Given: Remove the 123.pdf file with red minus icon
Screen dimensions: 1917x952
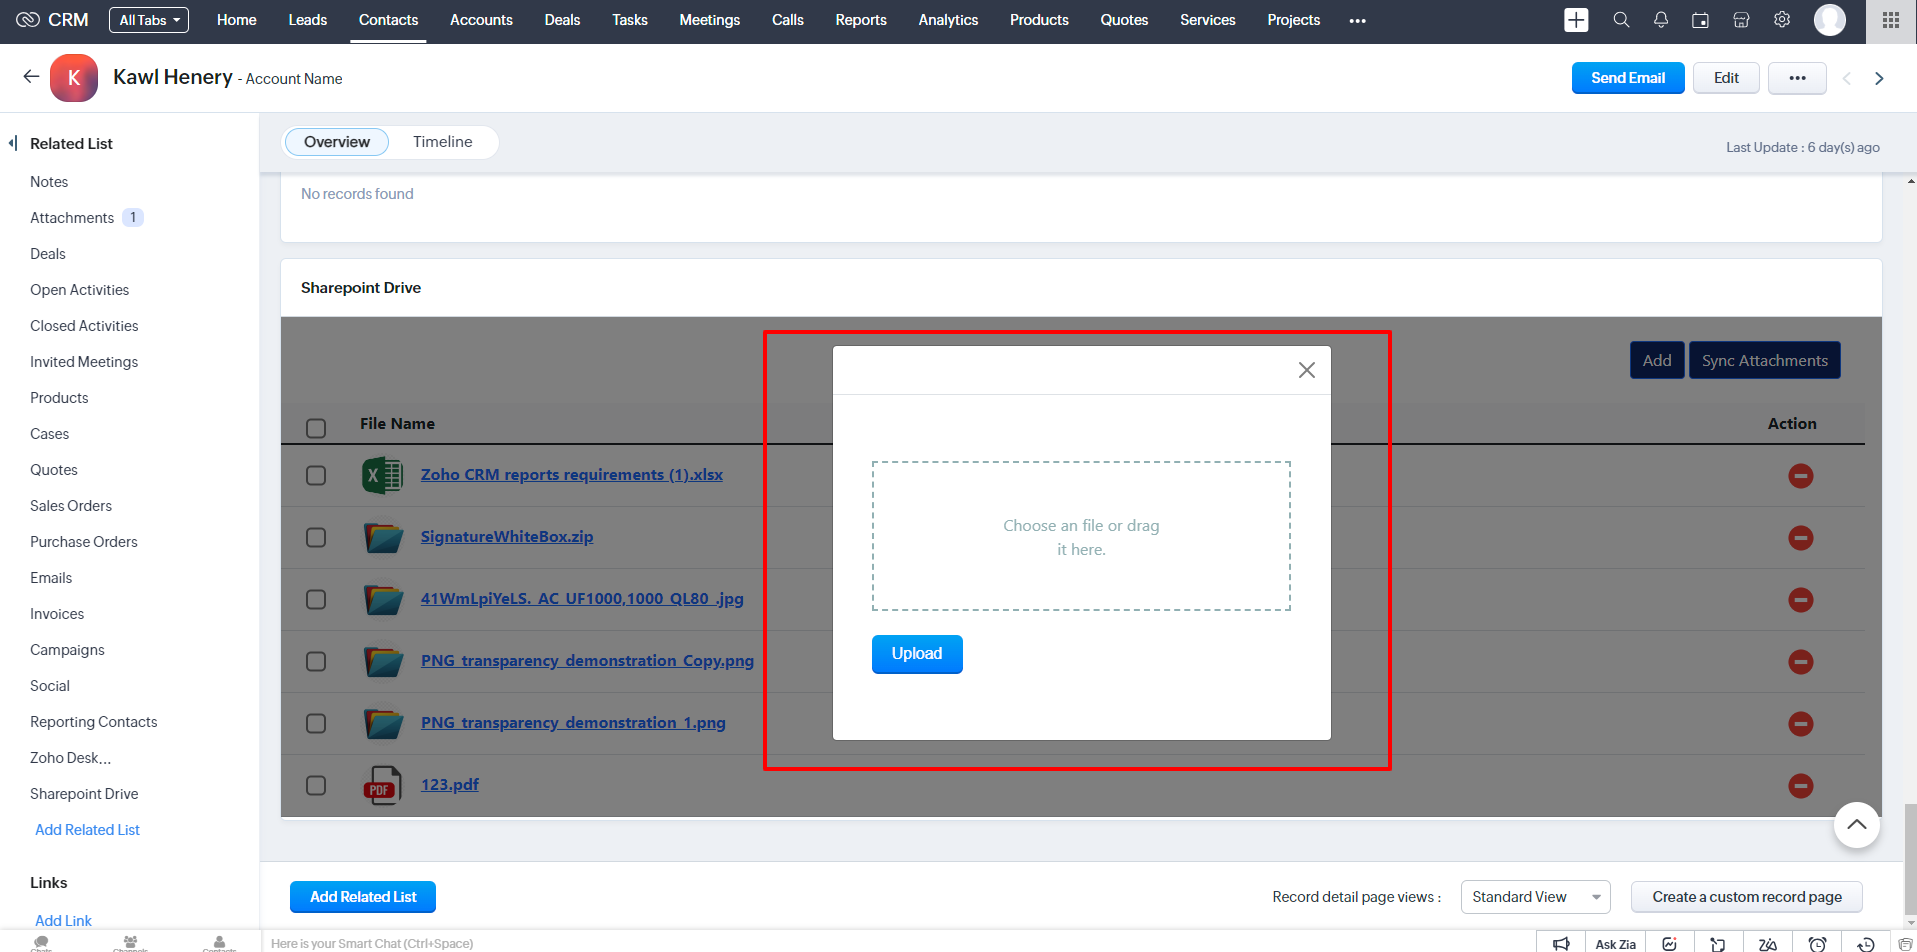Looking at the screenshot, I should click(1801, 786).
